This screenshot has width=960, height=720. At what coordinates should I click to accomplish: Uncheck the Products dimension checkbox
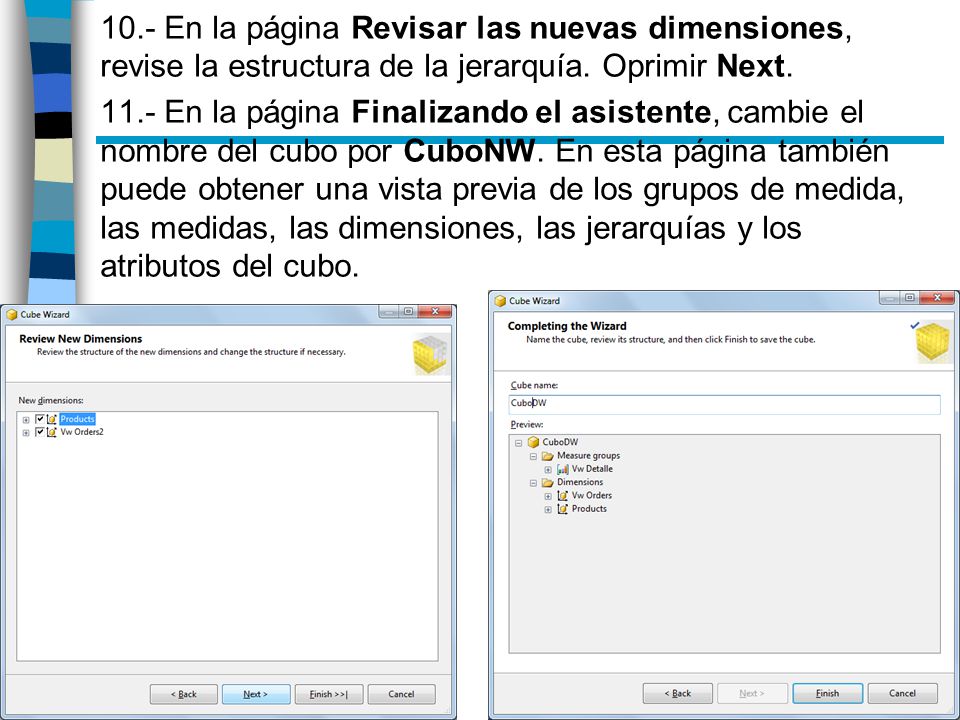click(x=40, y=419)
